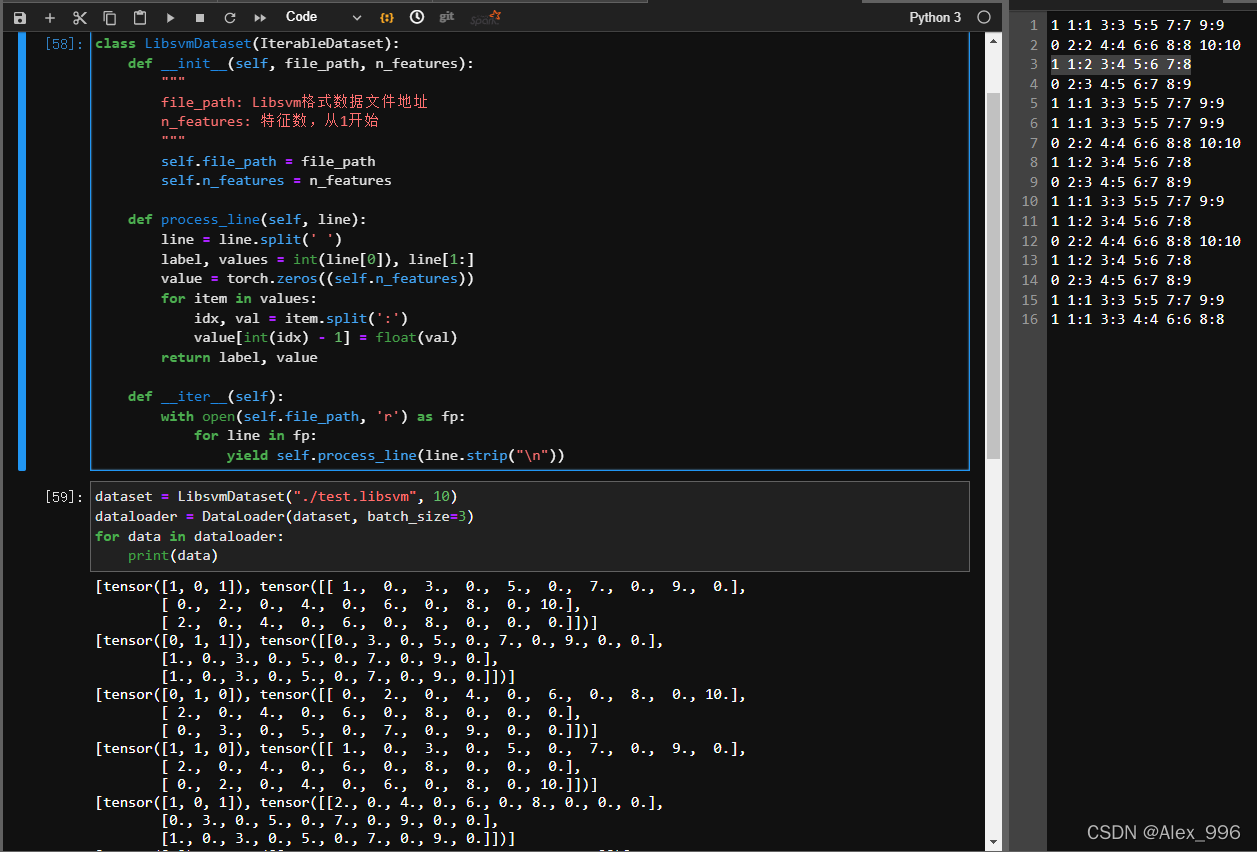1257x852 pixels.
Task: Click the clock icon in the toolbar
Action: point(417,17)
